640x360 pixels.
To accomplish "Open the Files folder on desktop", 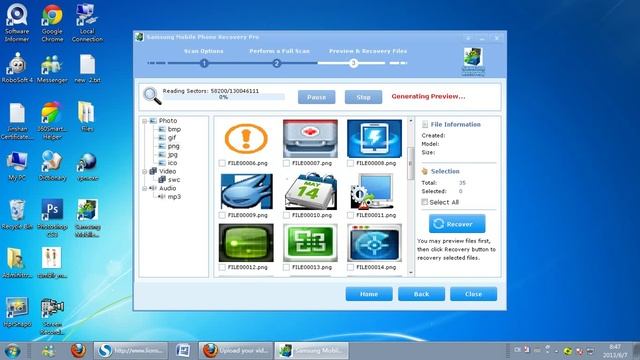I will click(x=87, y=117).
